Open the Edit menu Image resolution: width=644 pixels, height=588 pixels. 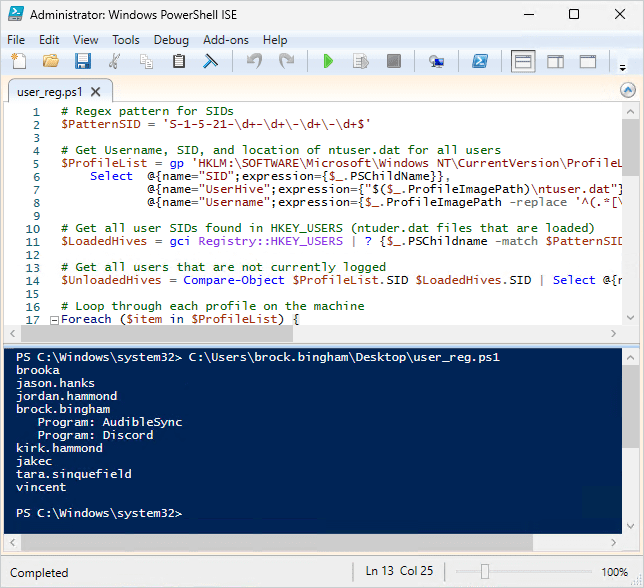49,40
